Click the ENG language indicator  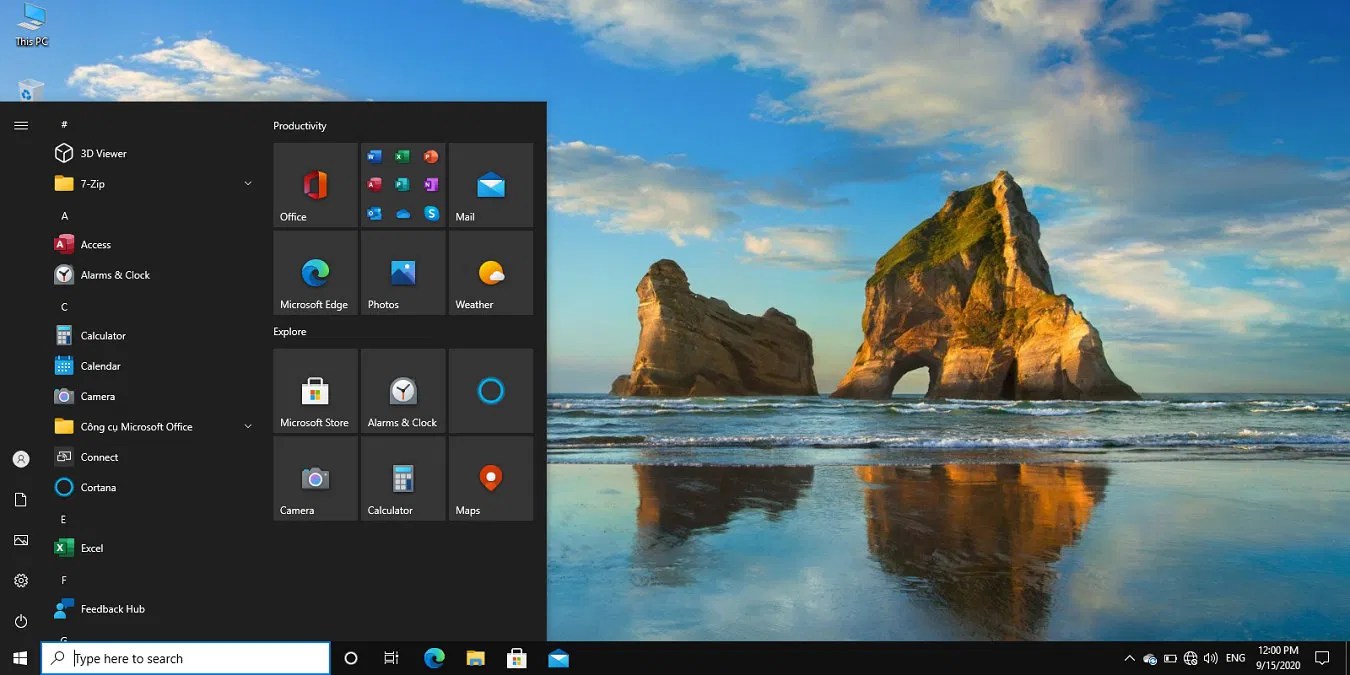tap(1236, 658)
